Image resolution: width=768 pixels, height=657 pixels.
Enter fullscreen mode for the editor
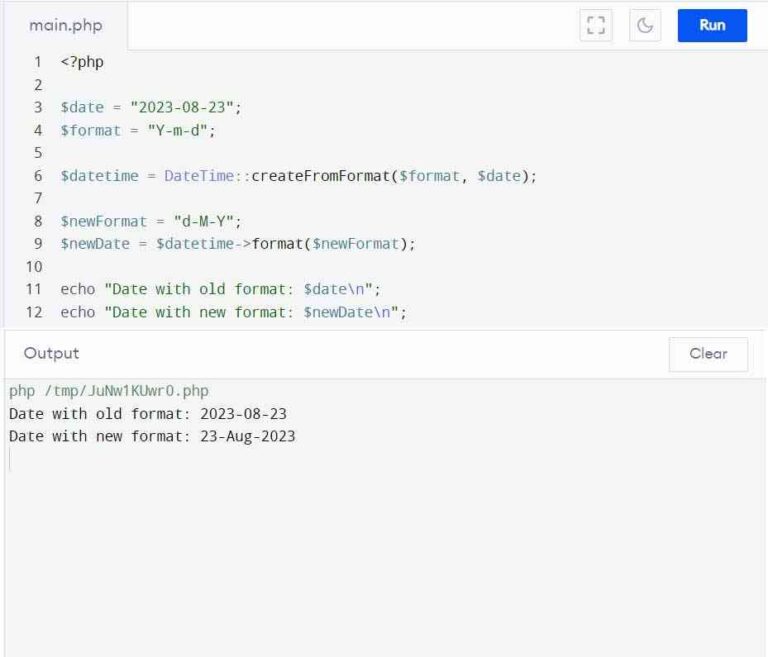596,26
